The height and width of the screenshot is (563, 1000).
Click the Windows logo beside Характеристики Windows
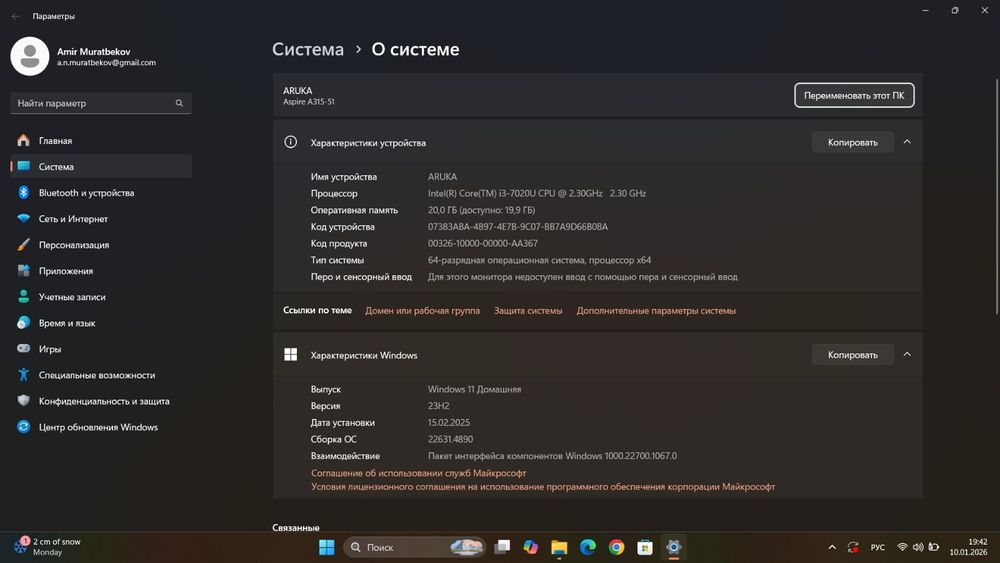pyautogui.click(x=290, y=355)
